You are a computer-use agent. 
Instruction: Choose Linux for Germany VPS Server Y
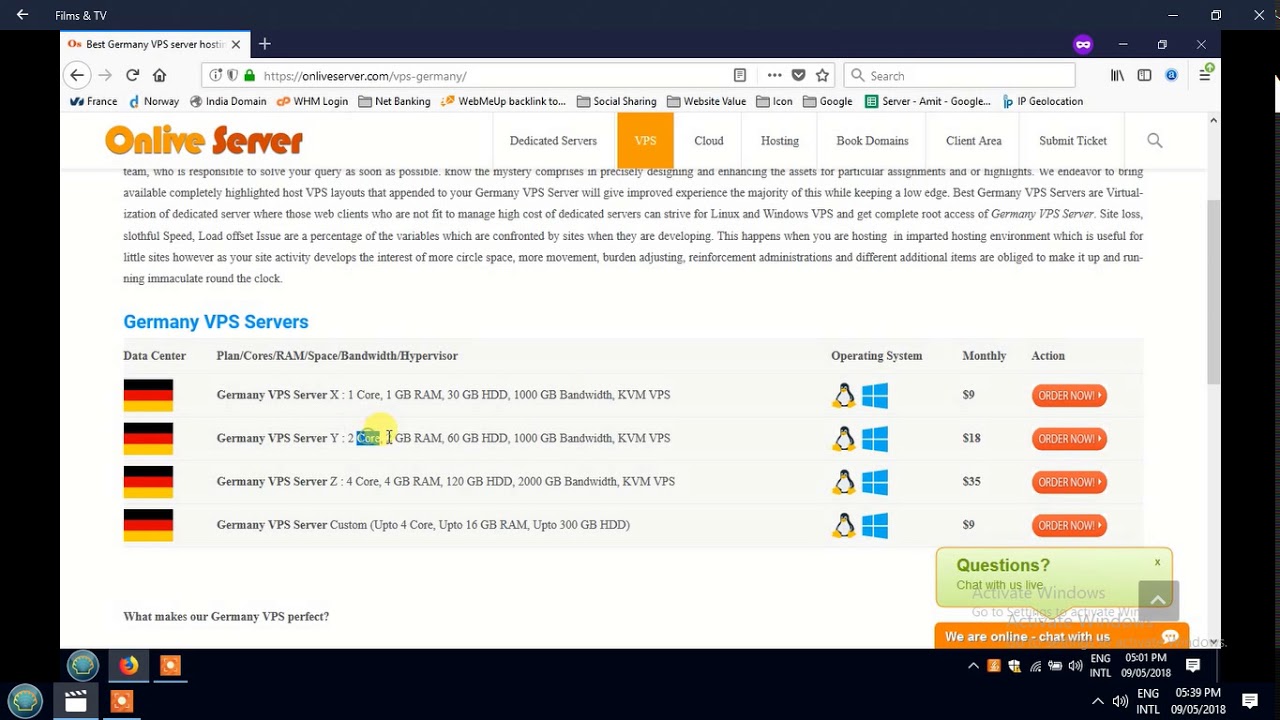click(x=844, y=439)
